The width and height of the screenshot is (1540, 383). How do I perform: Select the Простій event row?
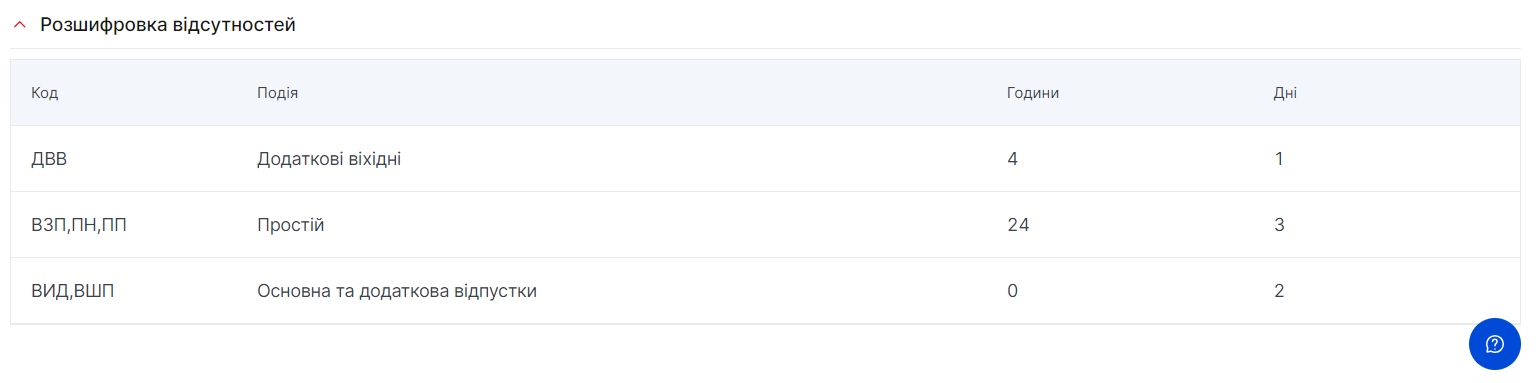tap(765, 225)
